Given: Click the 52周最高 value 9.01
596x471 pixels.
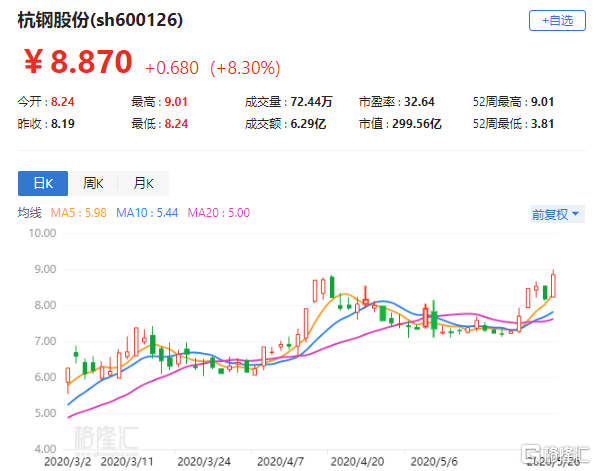Looking at the screenshot, I should tap(542, 102).
